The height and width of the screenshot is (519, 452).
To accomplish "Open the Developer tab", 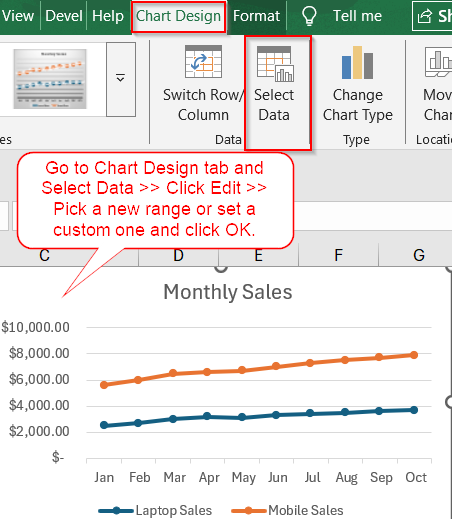I will (x=64, y=16).
